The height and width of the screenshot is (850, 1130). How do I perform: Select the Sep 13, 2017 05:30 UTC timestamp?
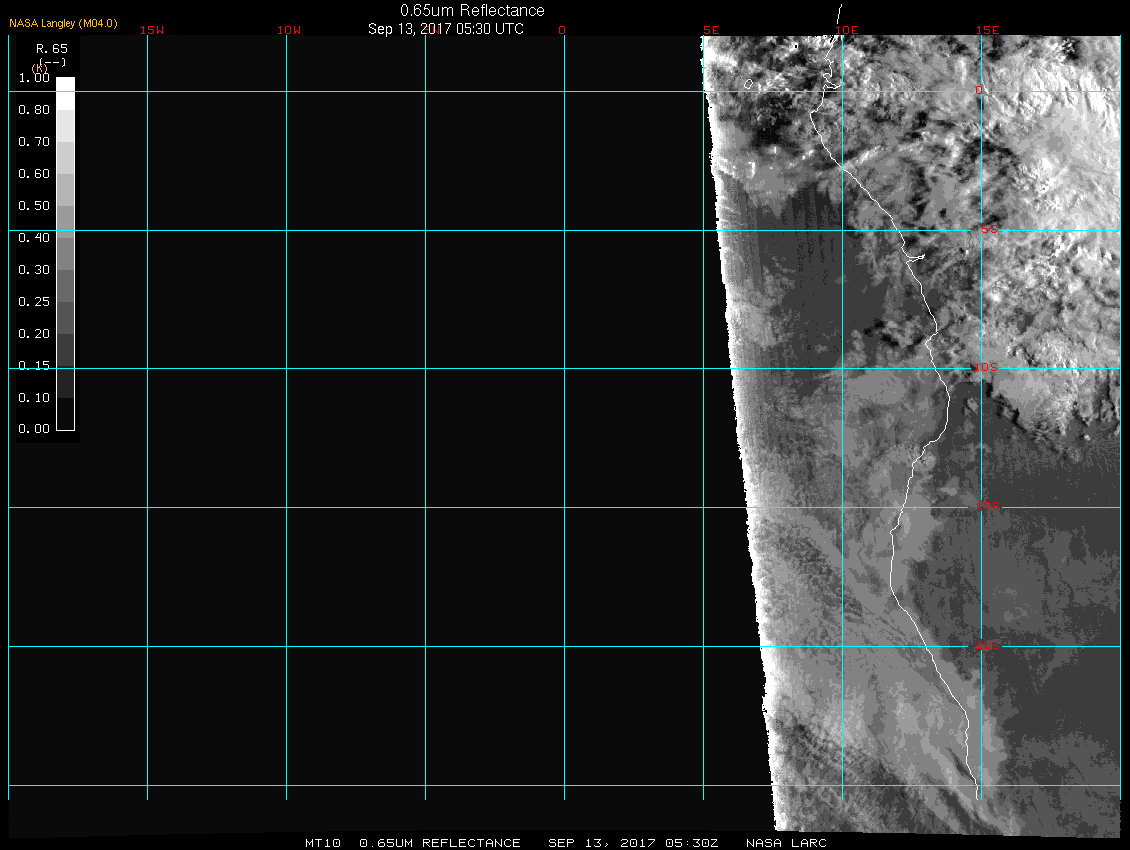point(446,28)
